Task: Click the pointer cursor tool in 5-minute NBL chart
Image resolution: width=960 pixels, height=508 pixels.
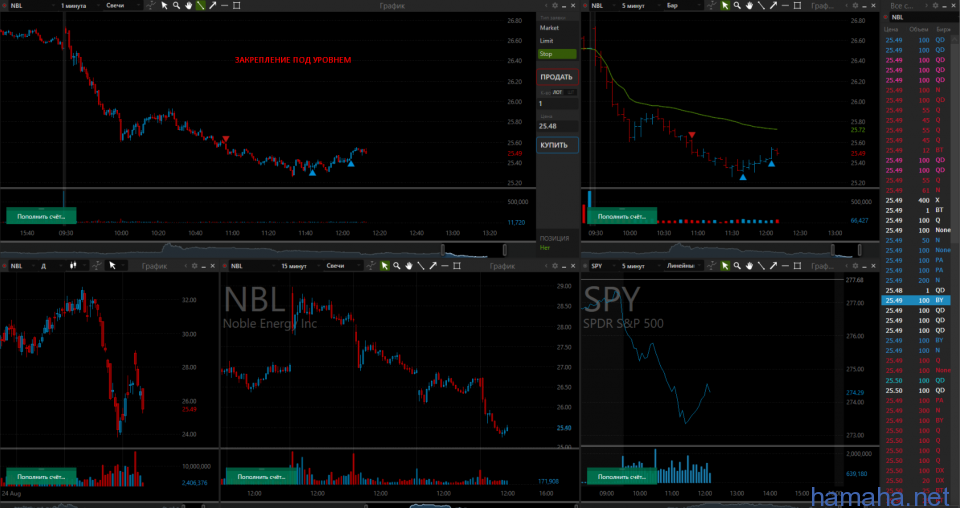Action: point(725,6)
